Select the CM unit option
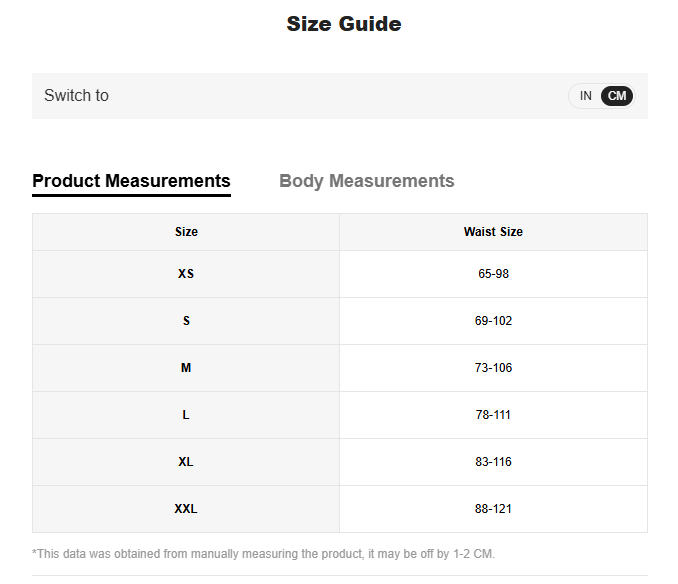 click(x=617, y=96)
